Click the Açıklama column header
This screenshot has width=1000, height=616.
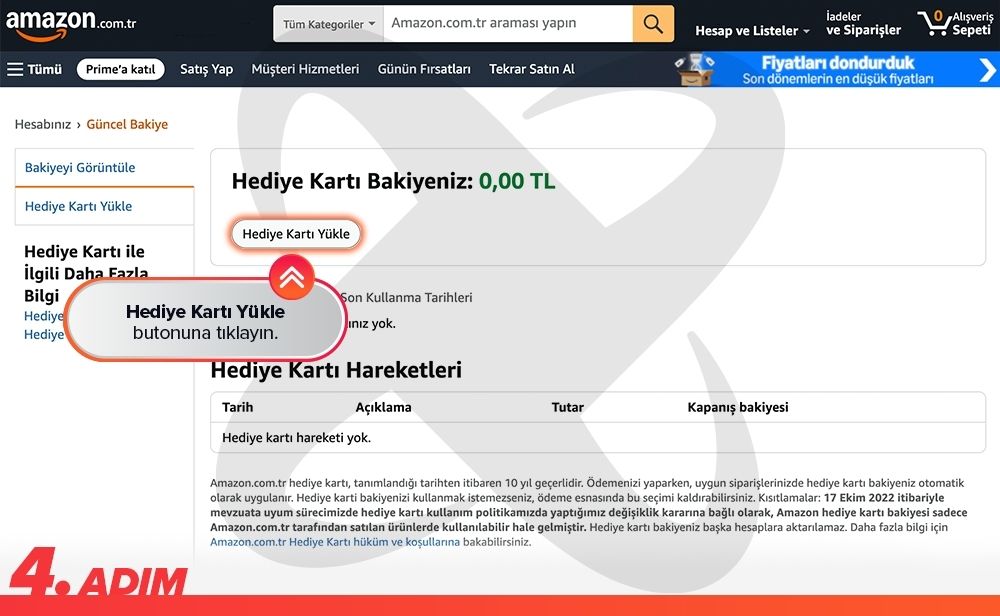383,407
